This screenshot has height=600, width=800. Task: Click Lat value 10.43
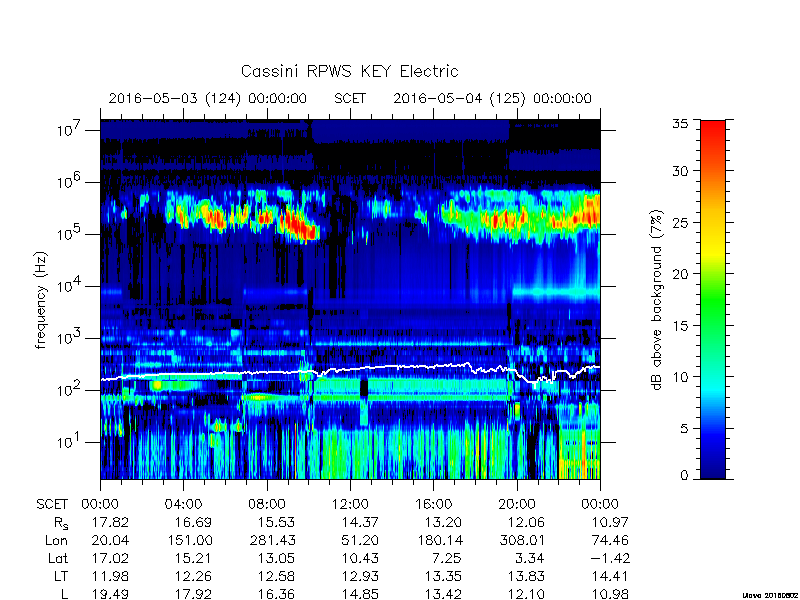coord(360,559)
